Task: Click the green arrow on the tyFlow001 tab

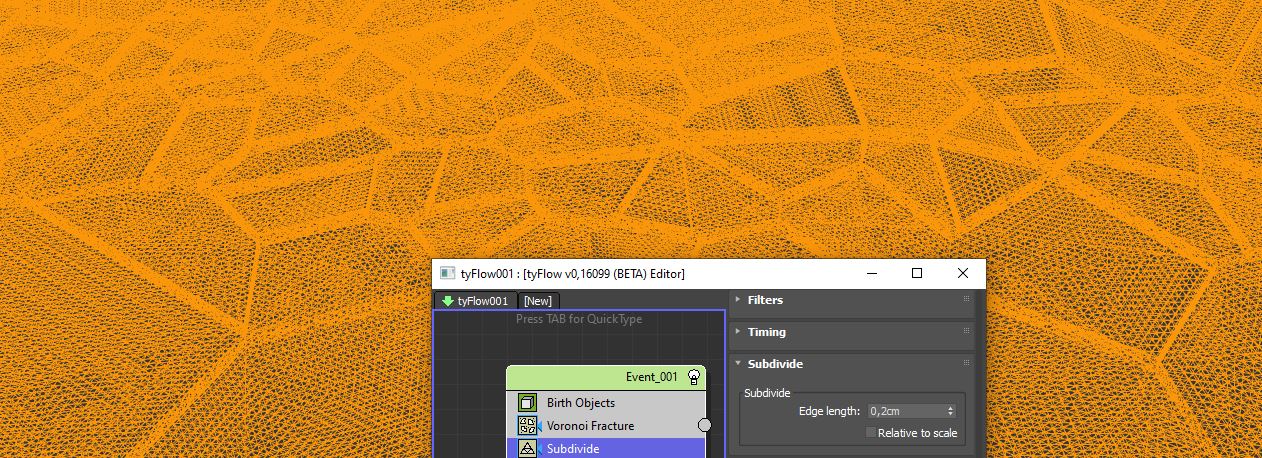Action: [x=448, y=301]
